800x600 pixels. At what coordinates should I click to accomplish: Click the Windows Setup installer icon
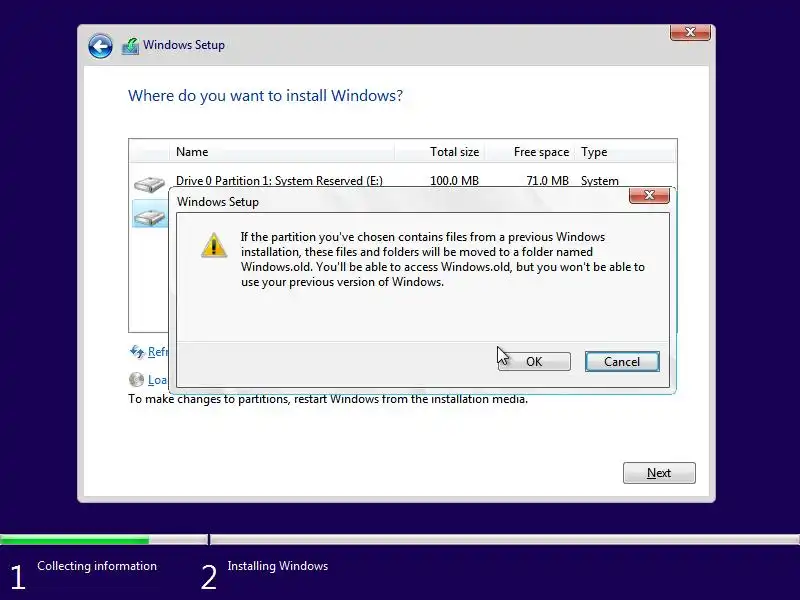tap(131, 46)
